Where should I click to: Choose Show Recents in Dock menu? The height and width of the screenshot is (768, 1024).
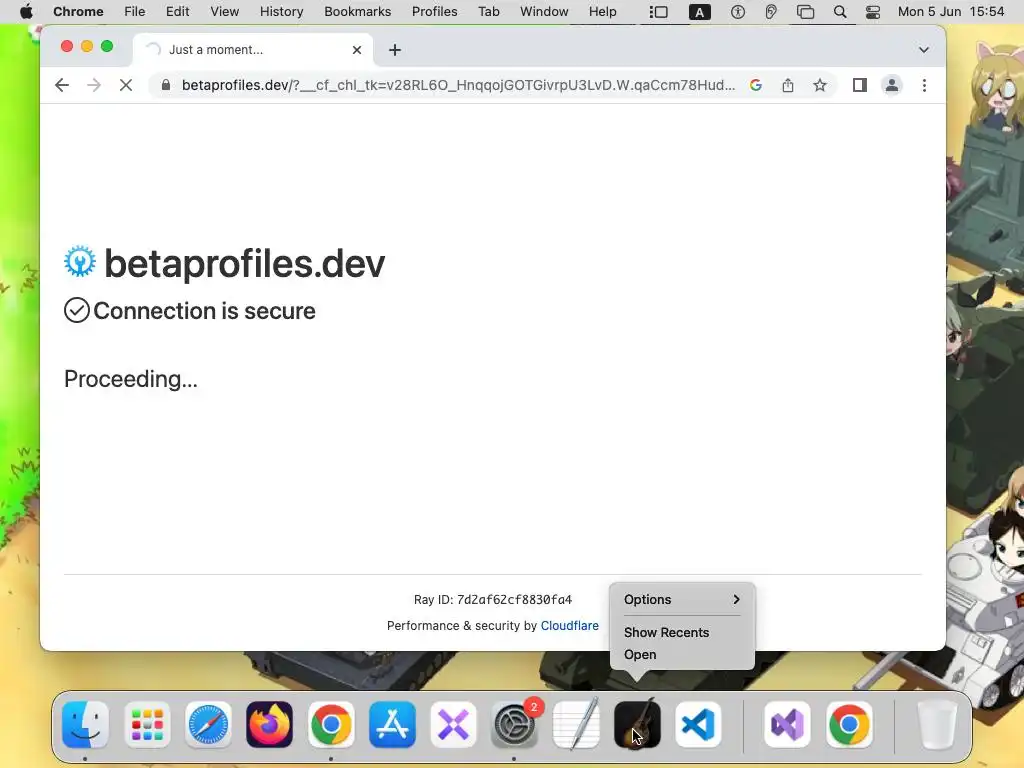(666, 632)
